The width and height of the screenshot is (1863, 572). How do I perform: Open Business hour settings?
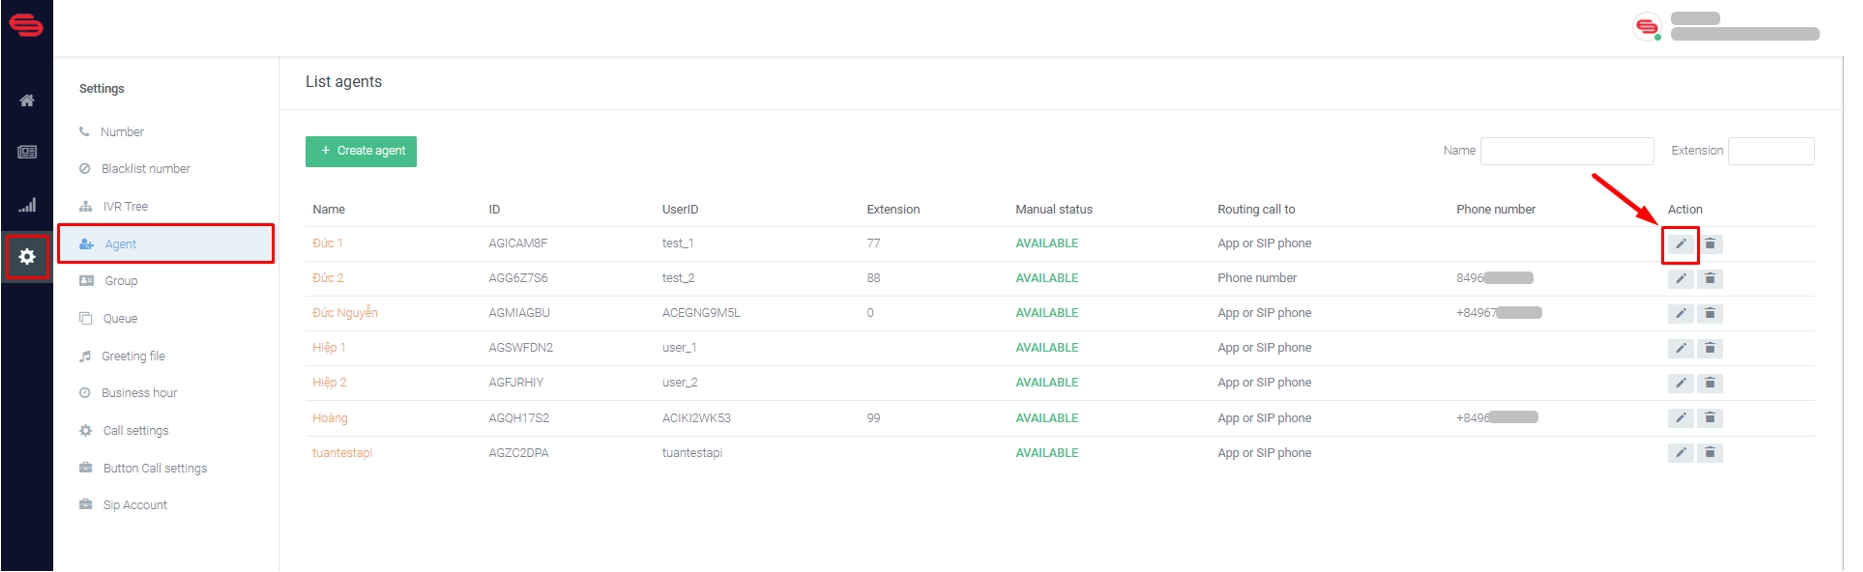(139, 393)
